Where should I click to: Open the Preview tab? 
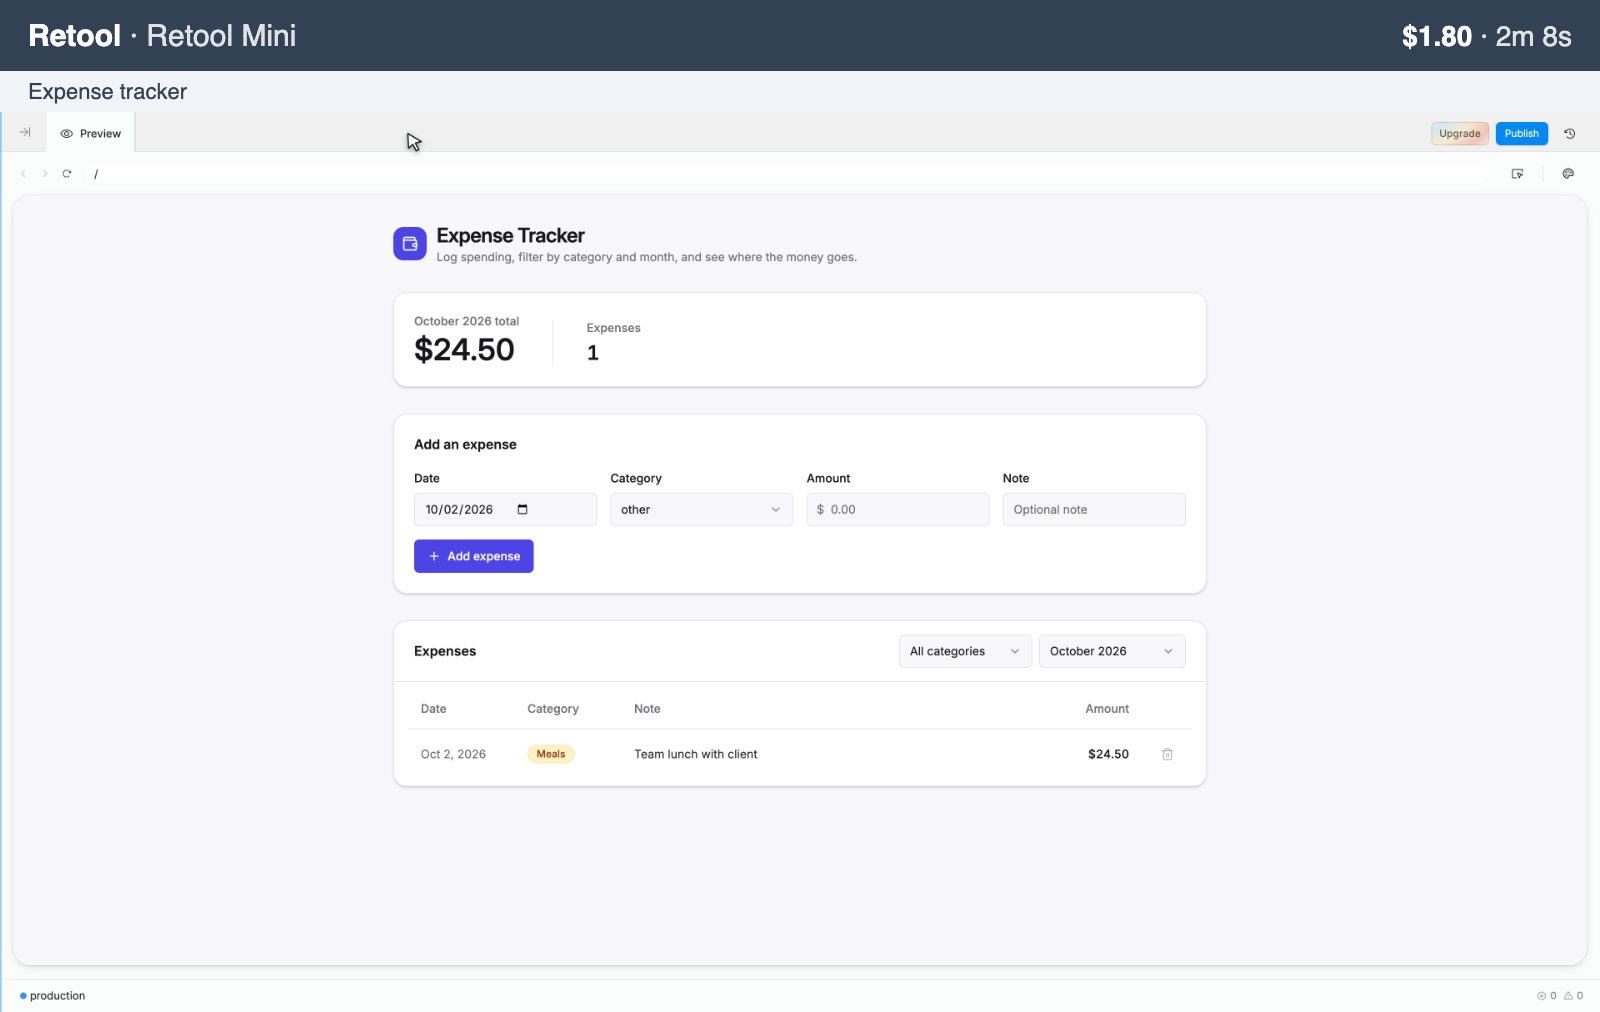tap(91, 133)
